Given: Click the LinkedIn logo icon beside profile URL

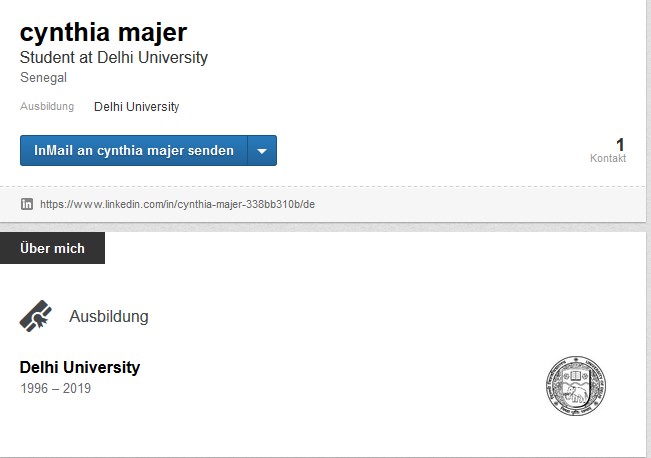Looking at the screenshot, I should point(27,204).
